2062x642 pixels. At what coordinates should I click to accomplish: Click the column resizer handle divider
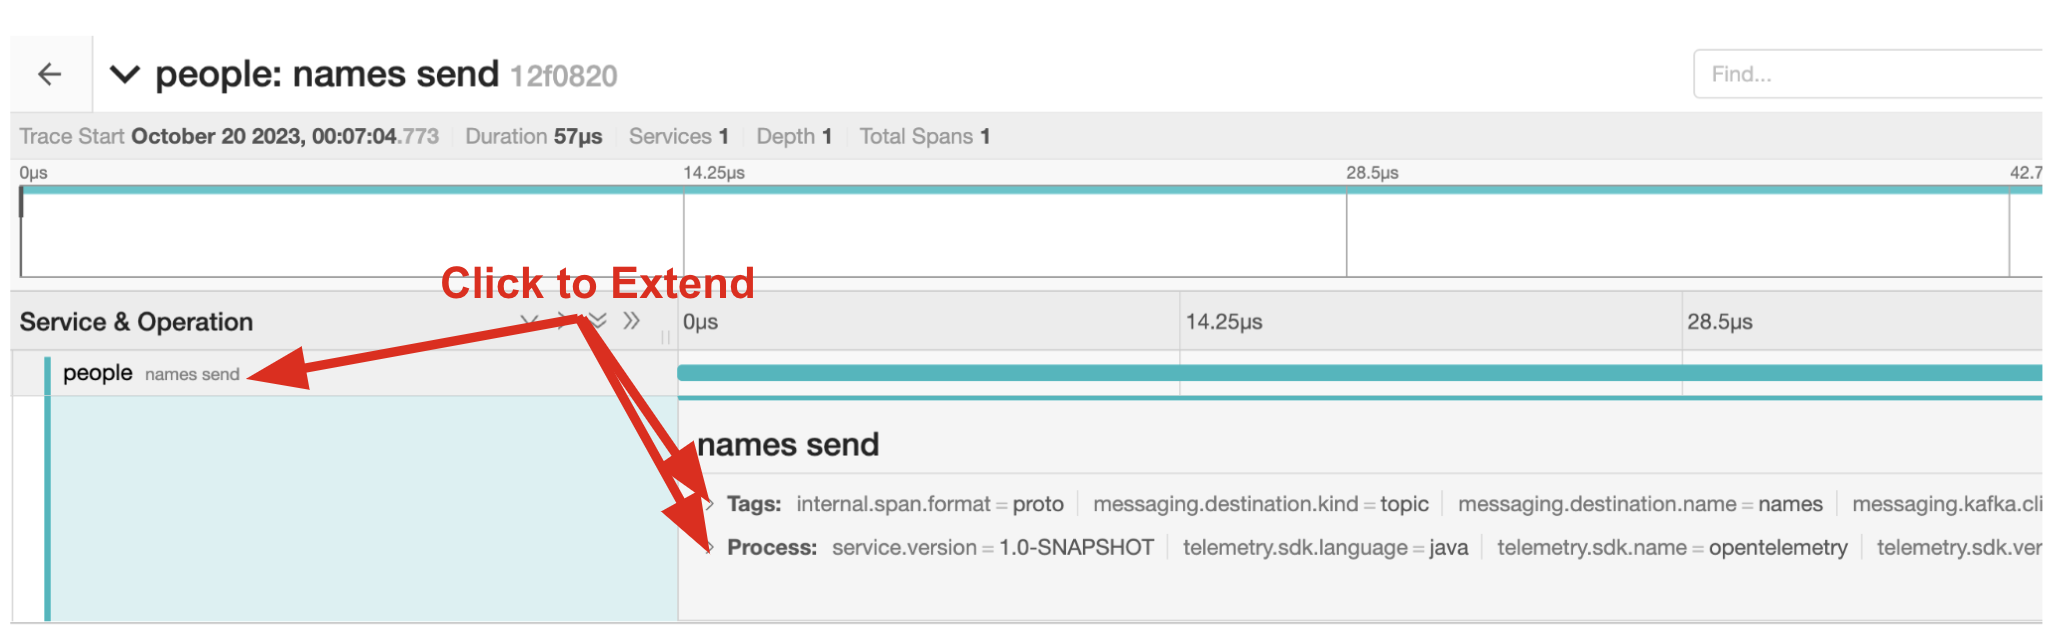click(665, 338)
